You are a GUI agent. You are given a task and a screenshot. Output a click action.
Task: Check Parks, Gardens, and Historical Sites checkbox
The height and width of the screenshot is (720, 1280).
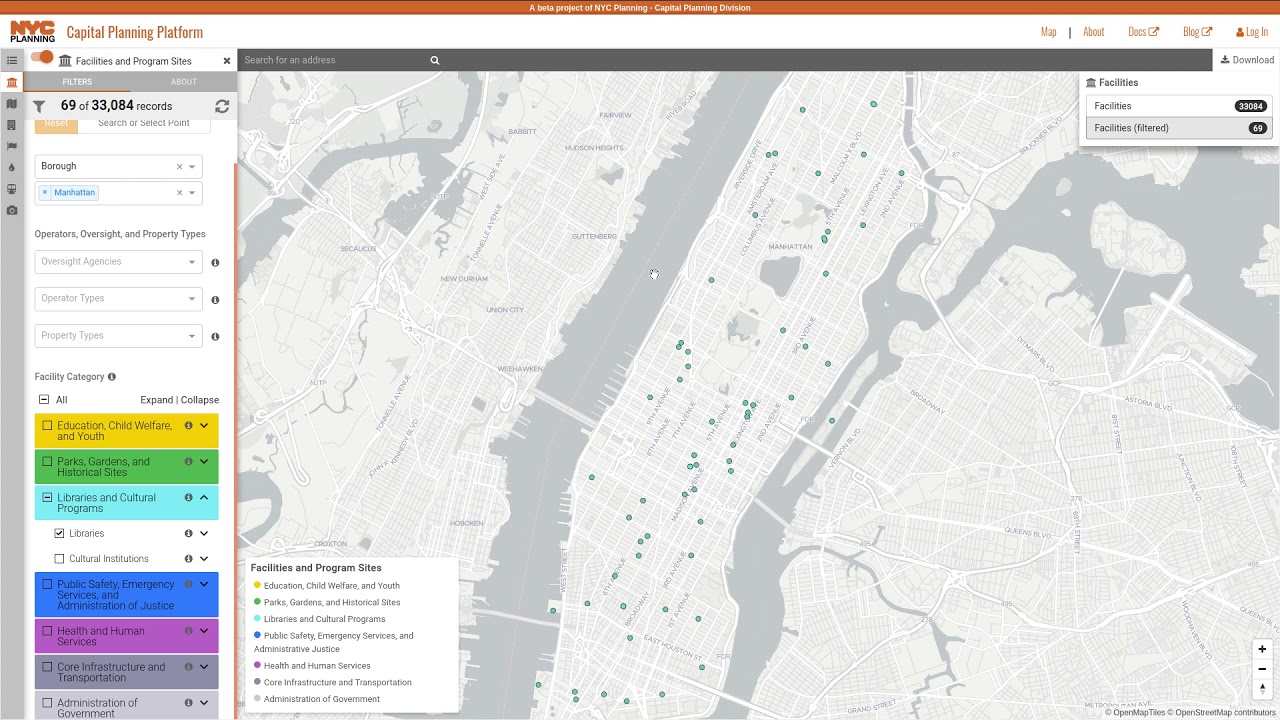[47, 462]
